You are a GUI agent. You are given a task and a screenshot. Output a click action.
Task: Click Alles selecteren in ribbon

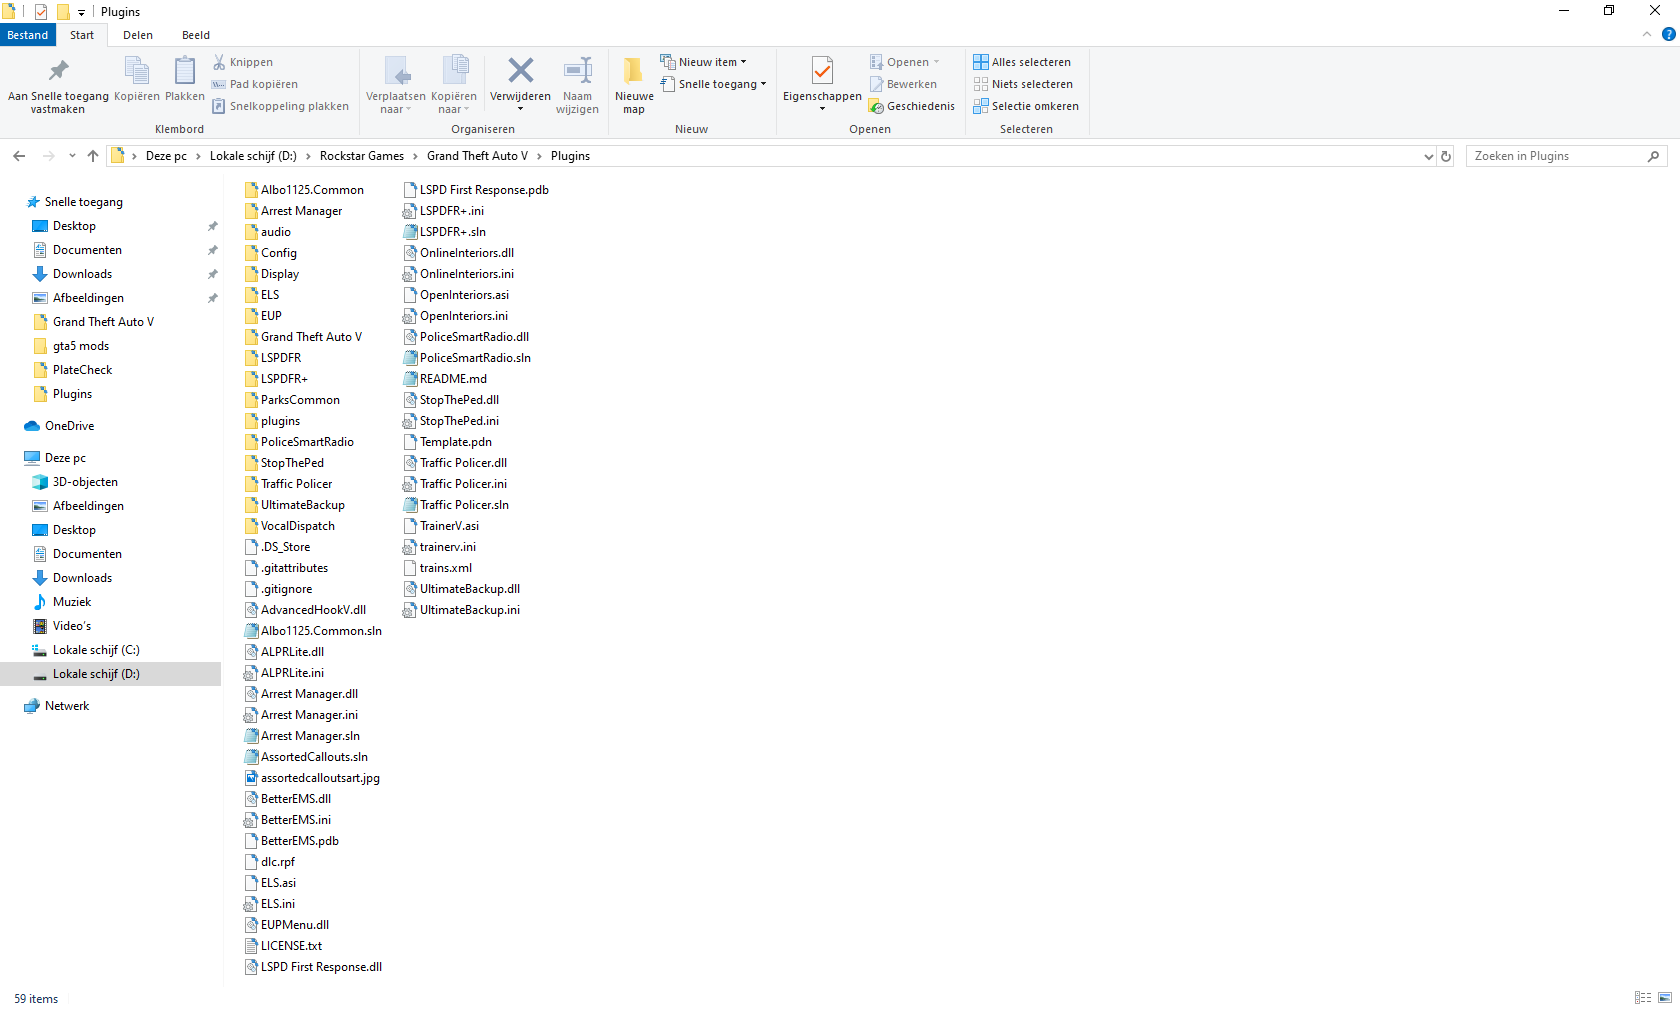(x=1022, y=62)
